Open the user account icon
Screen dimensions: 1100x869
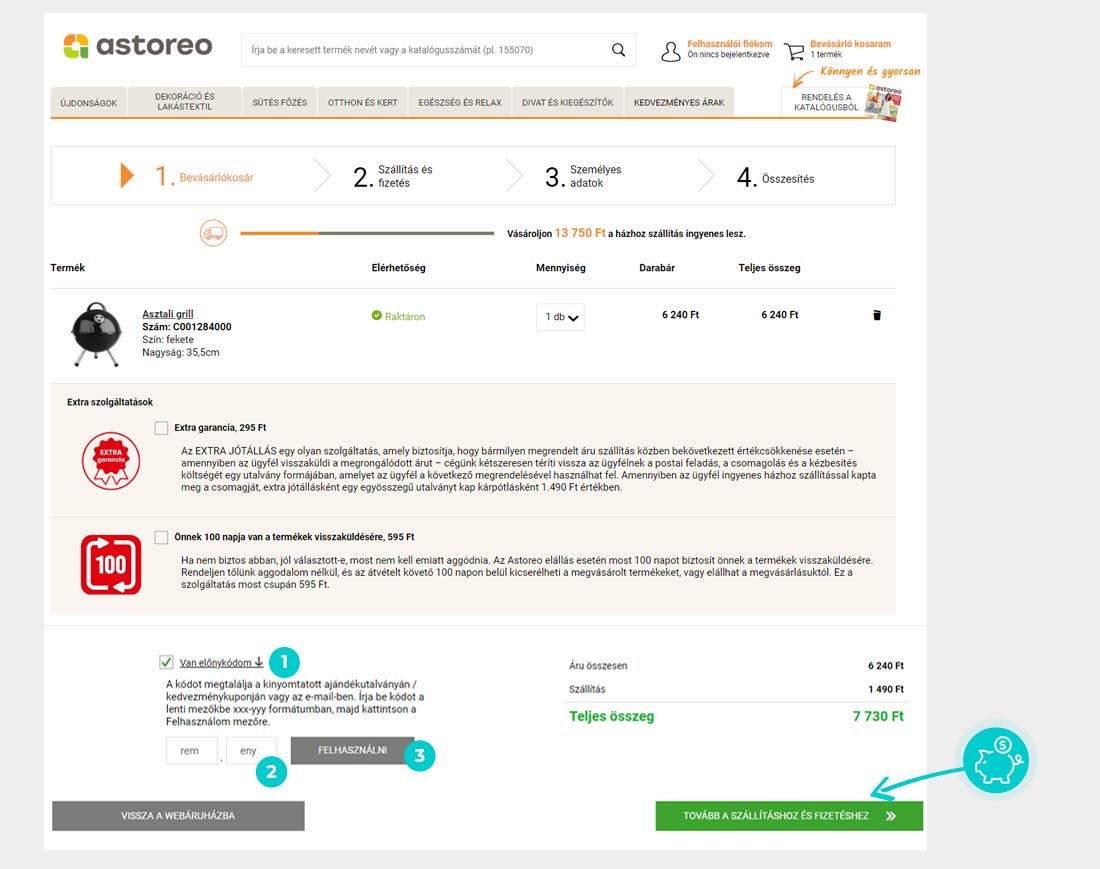tap(671, 51)
